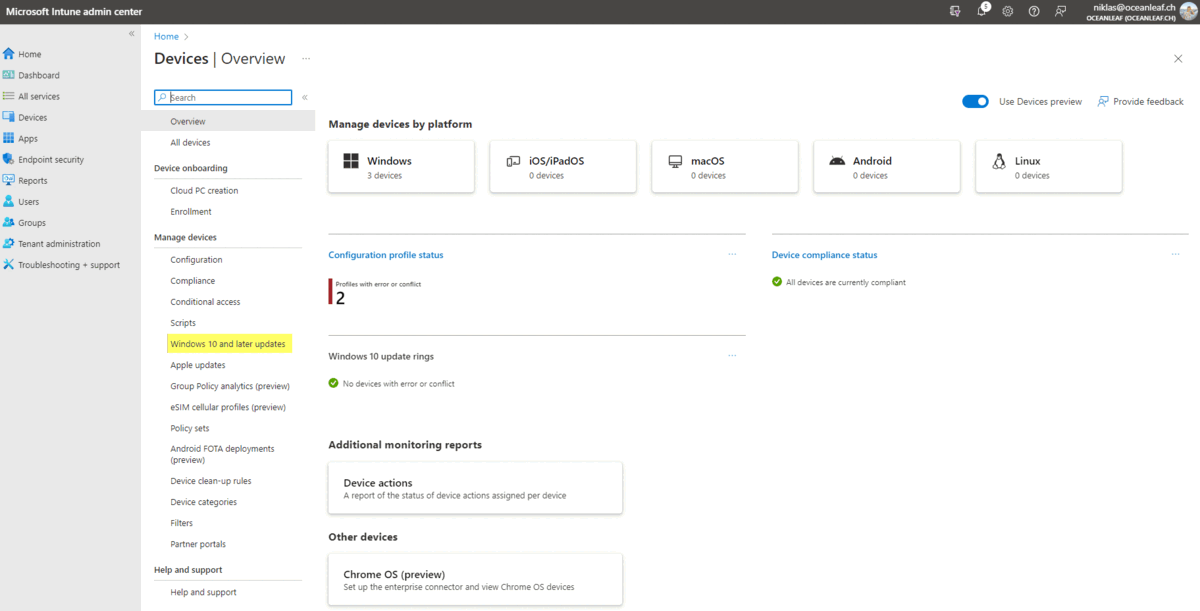Select Compliance under Manage devices

(x=193, y=281)
